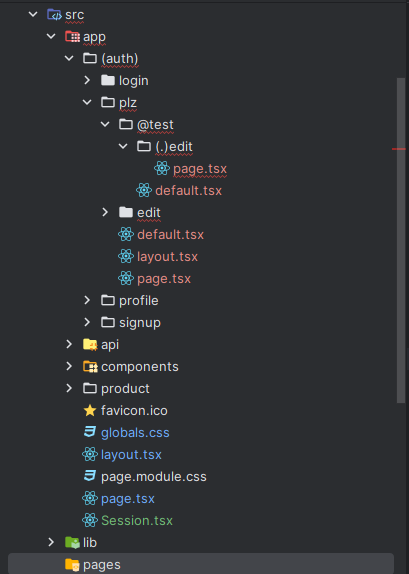Collapse the src folder chevron
This screenshot has width=409, height=574.
[x=33, y=15]
